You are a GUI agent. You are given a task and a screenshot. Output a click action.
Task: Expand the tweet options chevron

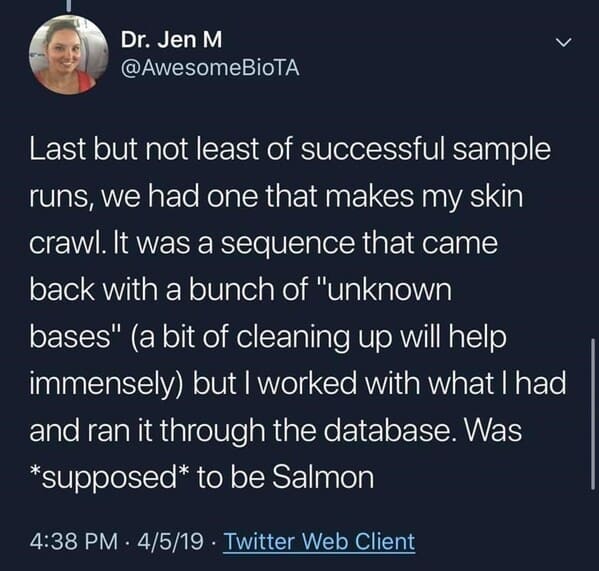pos(563,42)
